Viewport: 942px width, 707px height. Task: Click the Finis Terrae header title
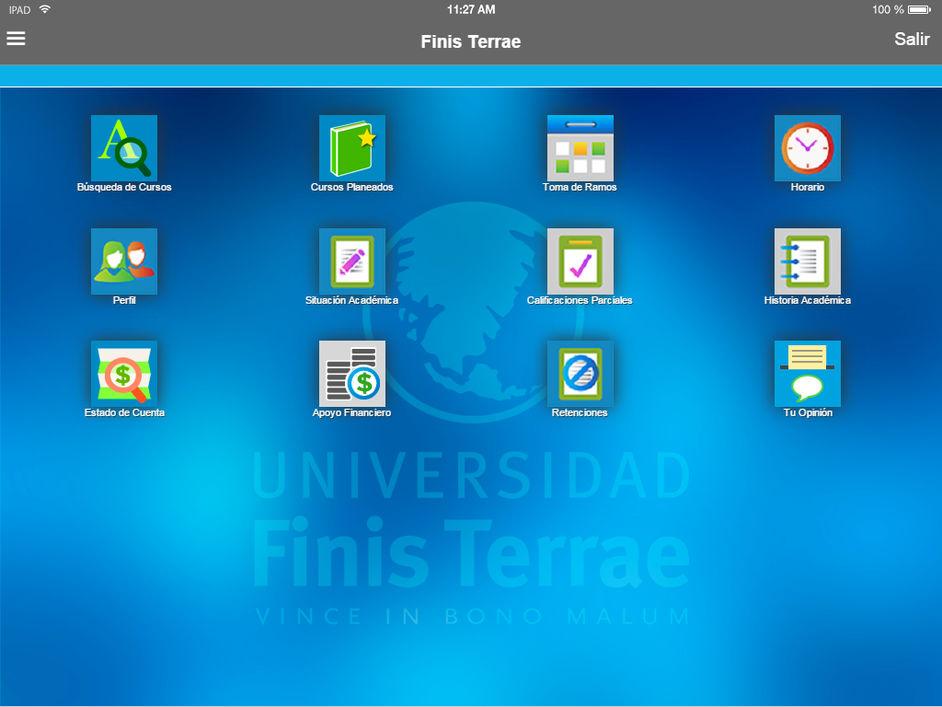click(x=471, y=41)
